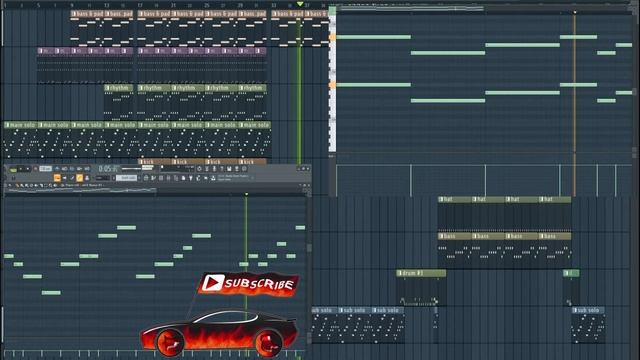The width and height of the screenshot is (640, 360).
Task: Click the play button in transport panel
Action: pos(21,169)
